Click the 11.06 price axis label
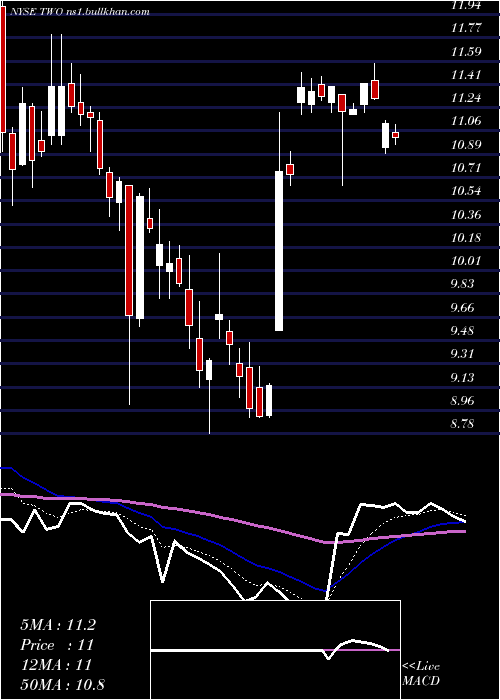Image resolution: width=500 pixels, height=700 pixels. click(466, 121)
